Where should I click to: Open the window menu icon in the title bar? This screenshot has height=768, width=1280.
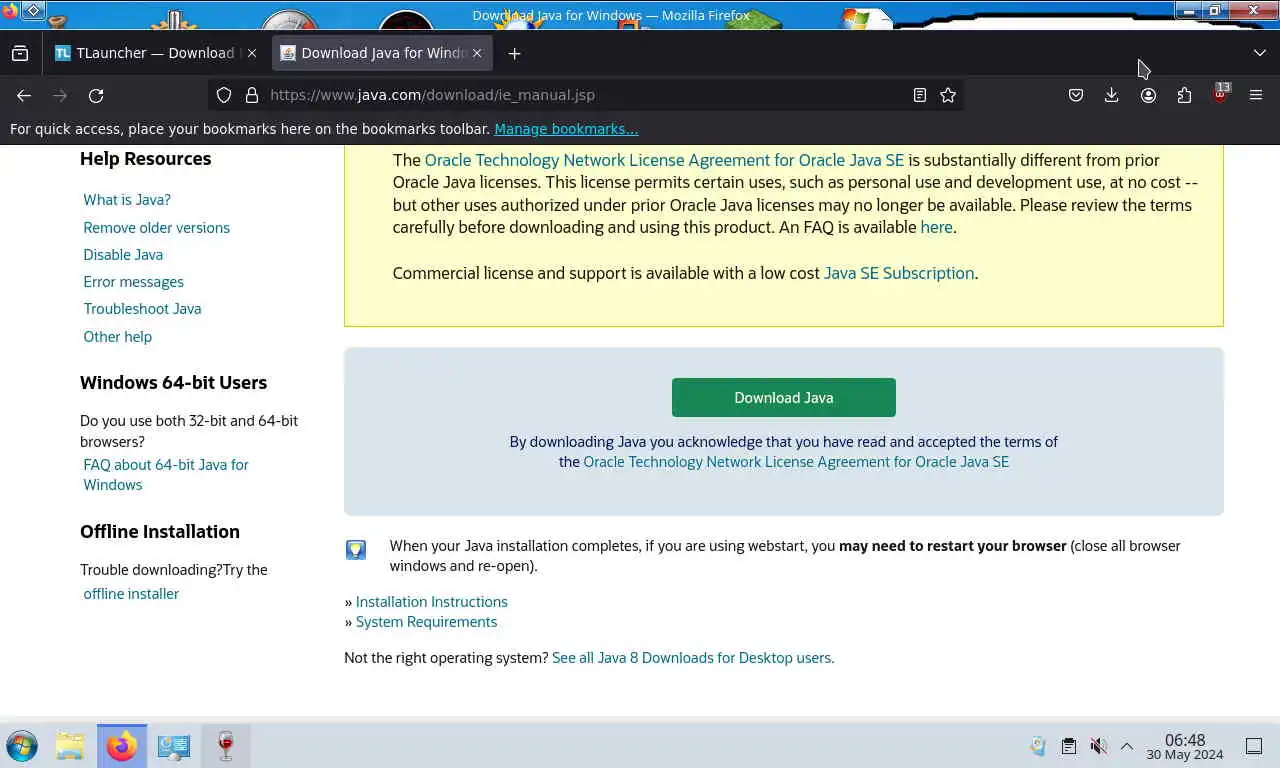point(32,10)
